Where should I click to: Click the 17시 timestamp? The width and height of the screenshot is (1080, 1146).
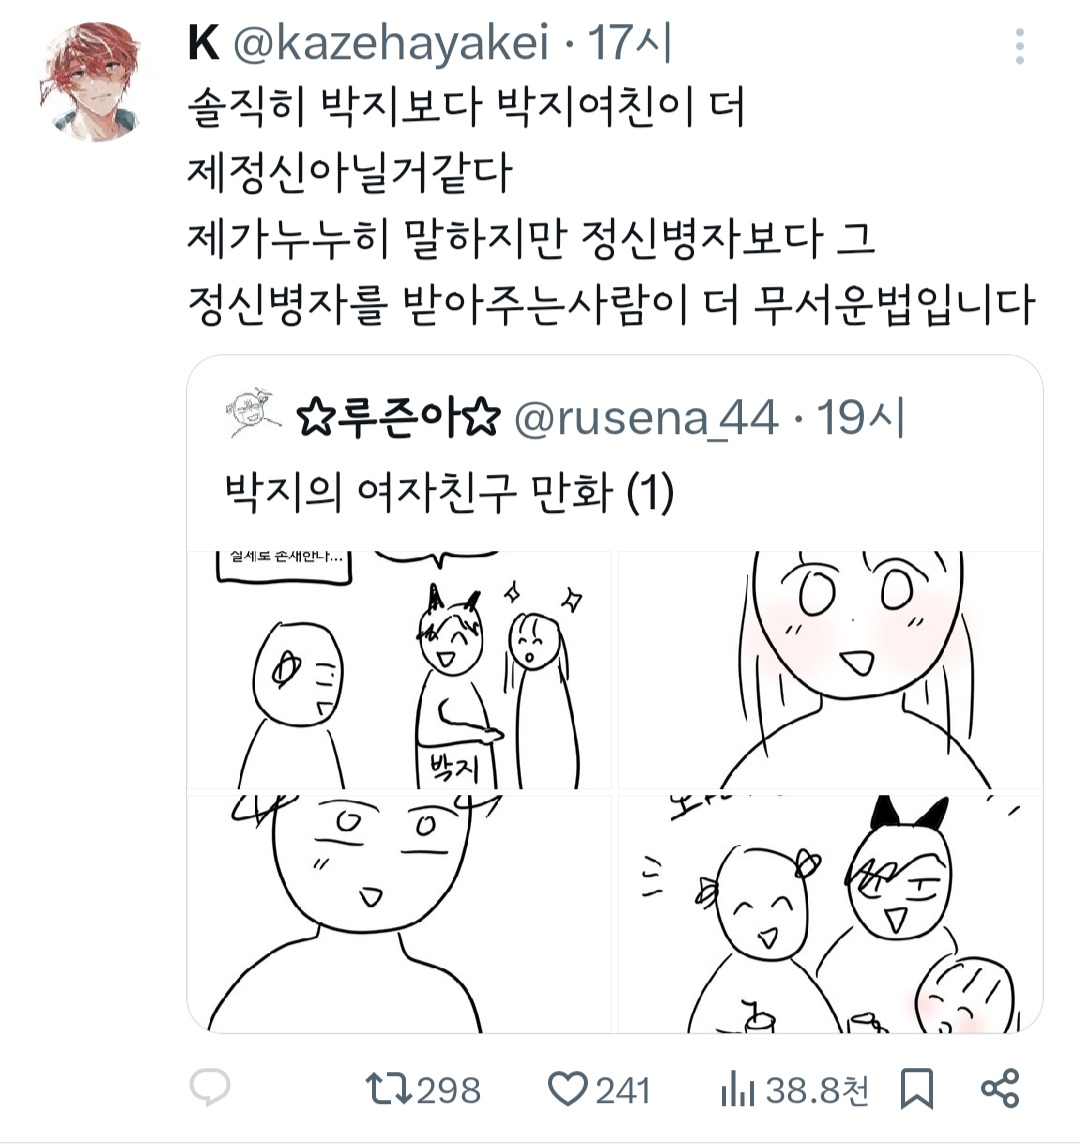click(x=629, y=42)
